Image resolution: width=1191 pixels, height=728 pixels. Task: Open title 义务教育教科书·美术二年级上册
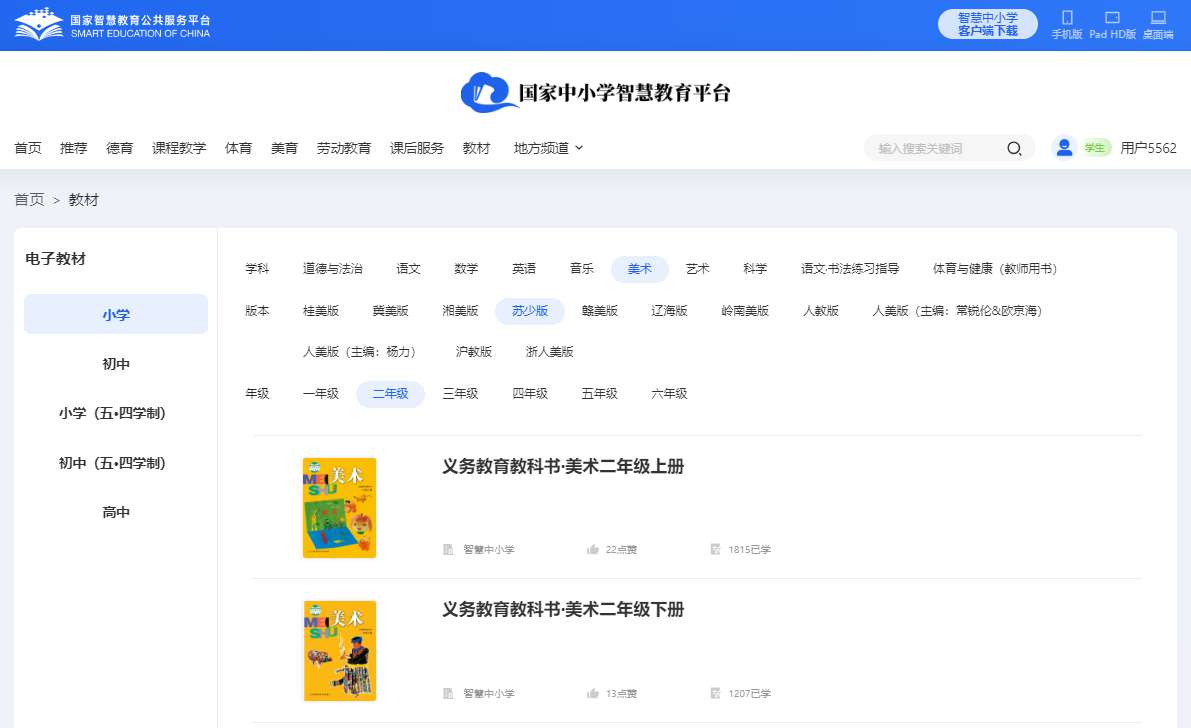pyautogui.click(x=563, y=467)
